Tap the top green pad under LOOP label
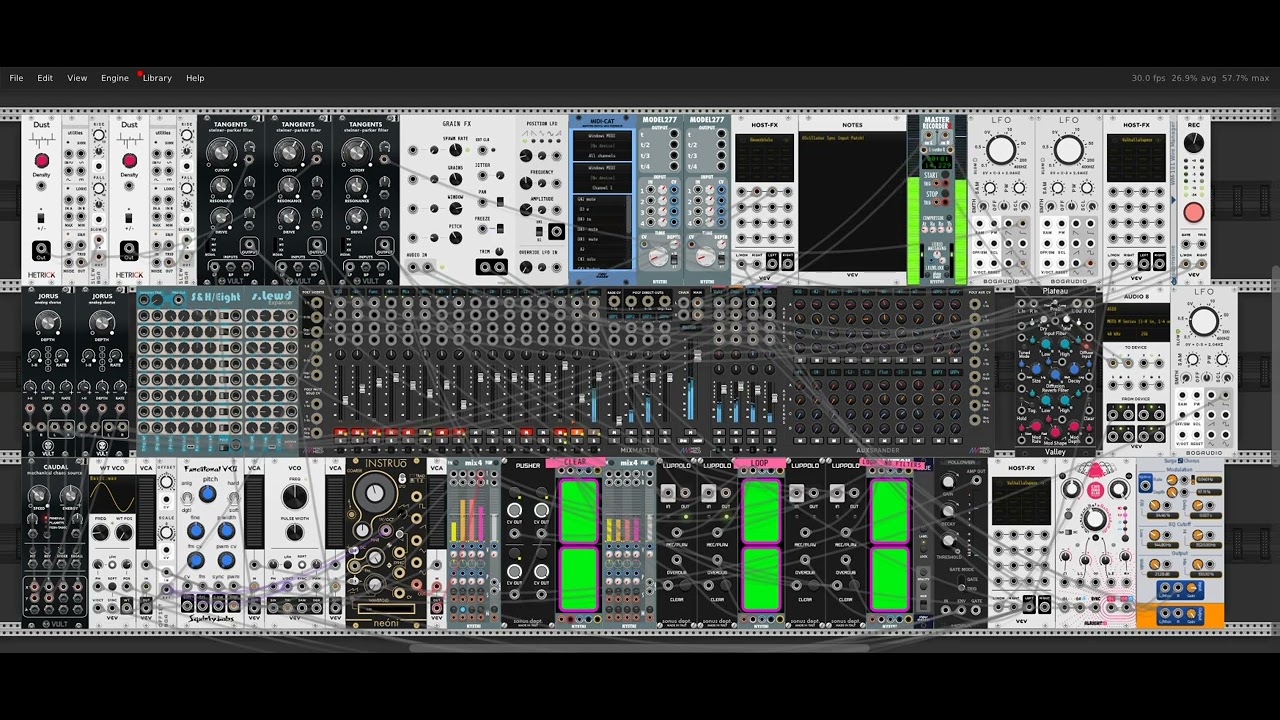The width and height of the screenshot is (1280, 720). pyautogui.click(x=761, y=512)
